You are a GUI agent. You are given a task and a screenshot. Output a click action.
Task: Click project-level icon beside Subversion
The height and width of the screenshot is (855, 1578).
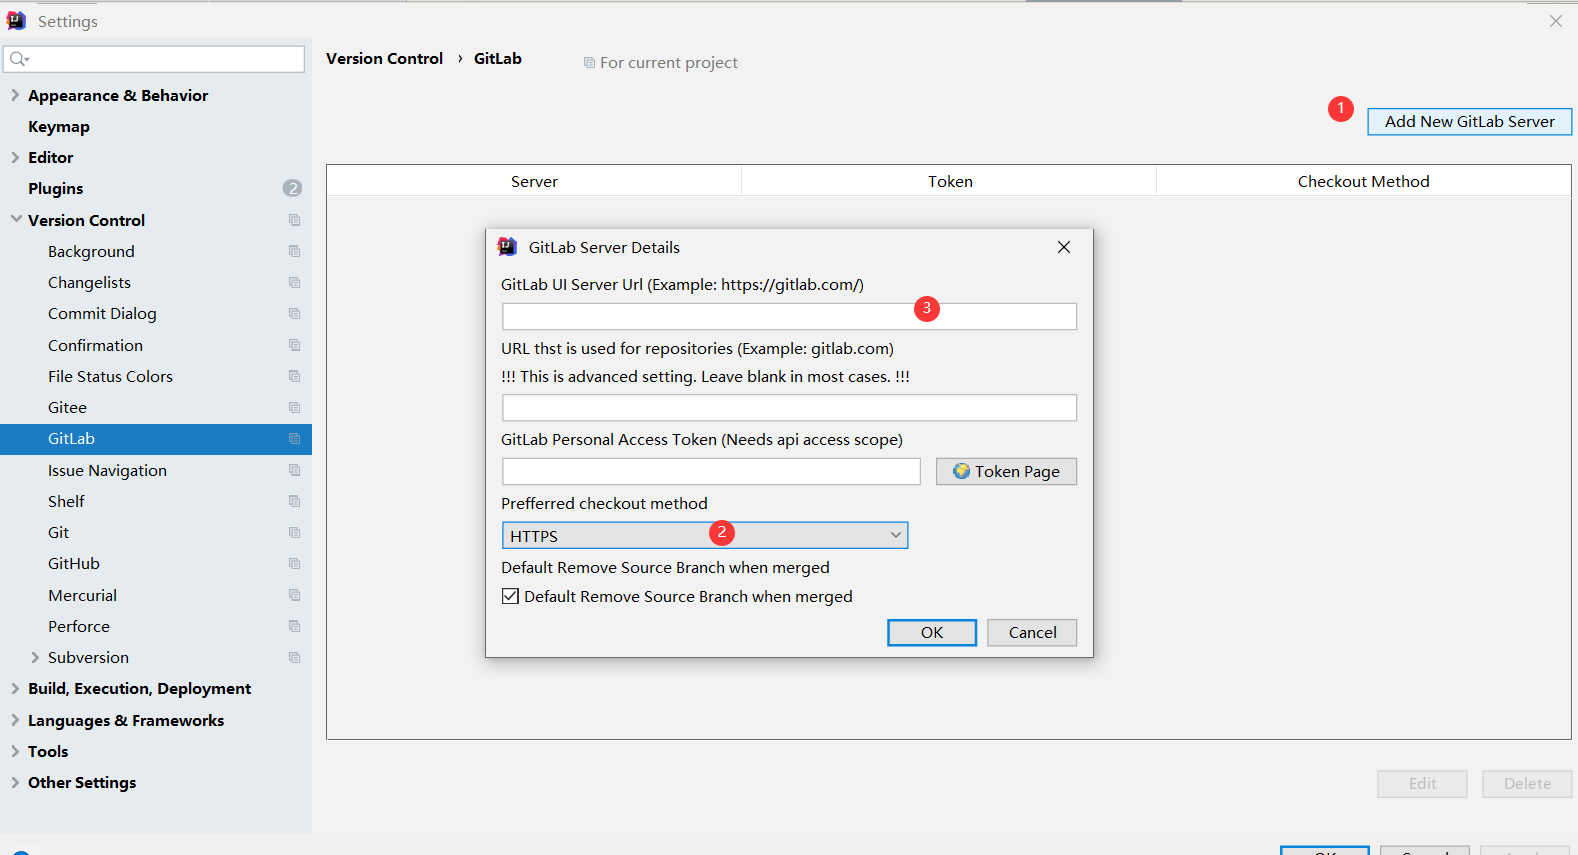294,658
